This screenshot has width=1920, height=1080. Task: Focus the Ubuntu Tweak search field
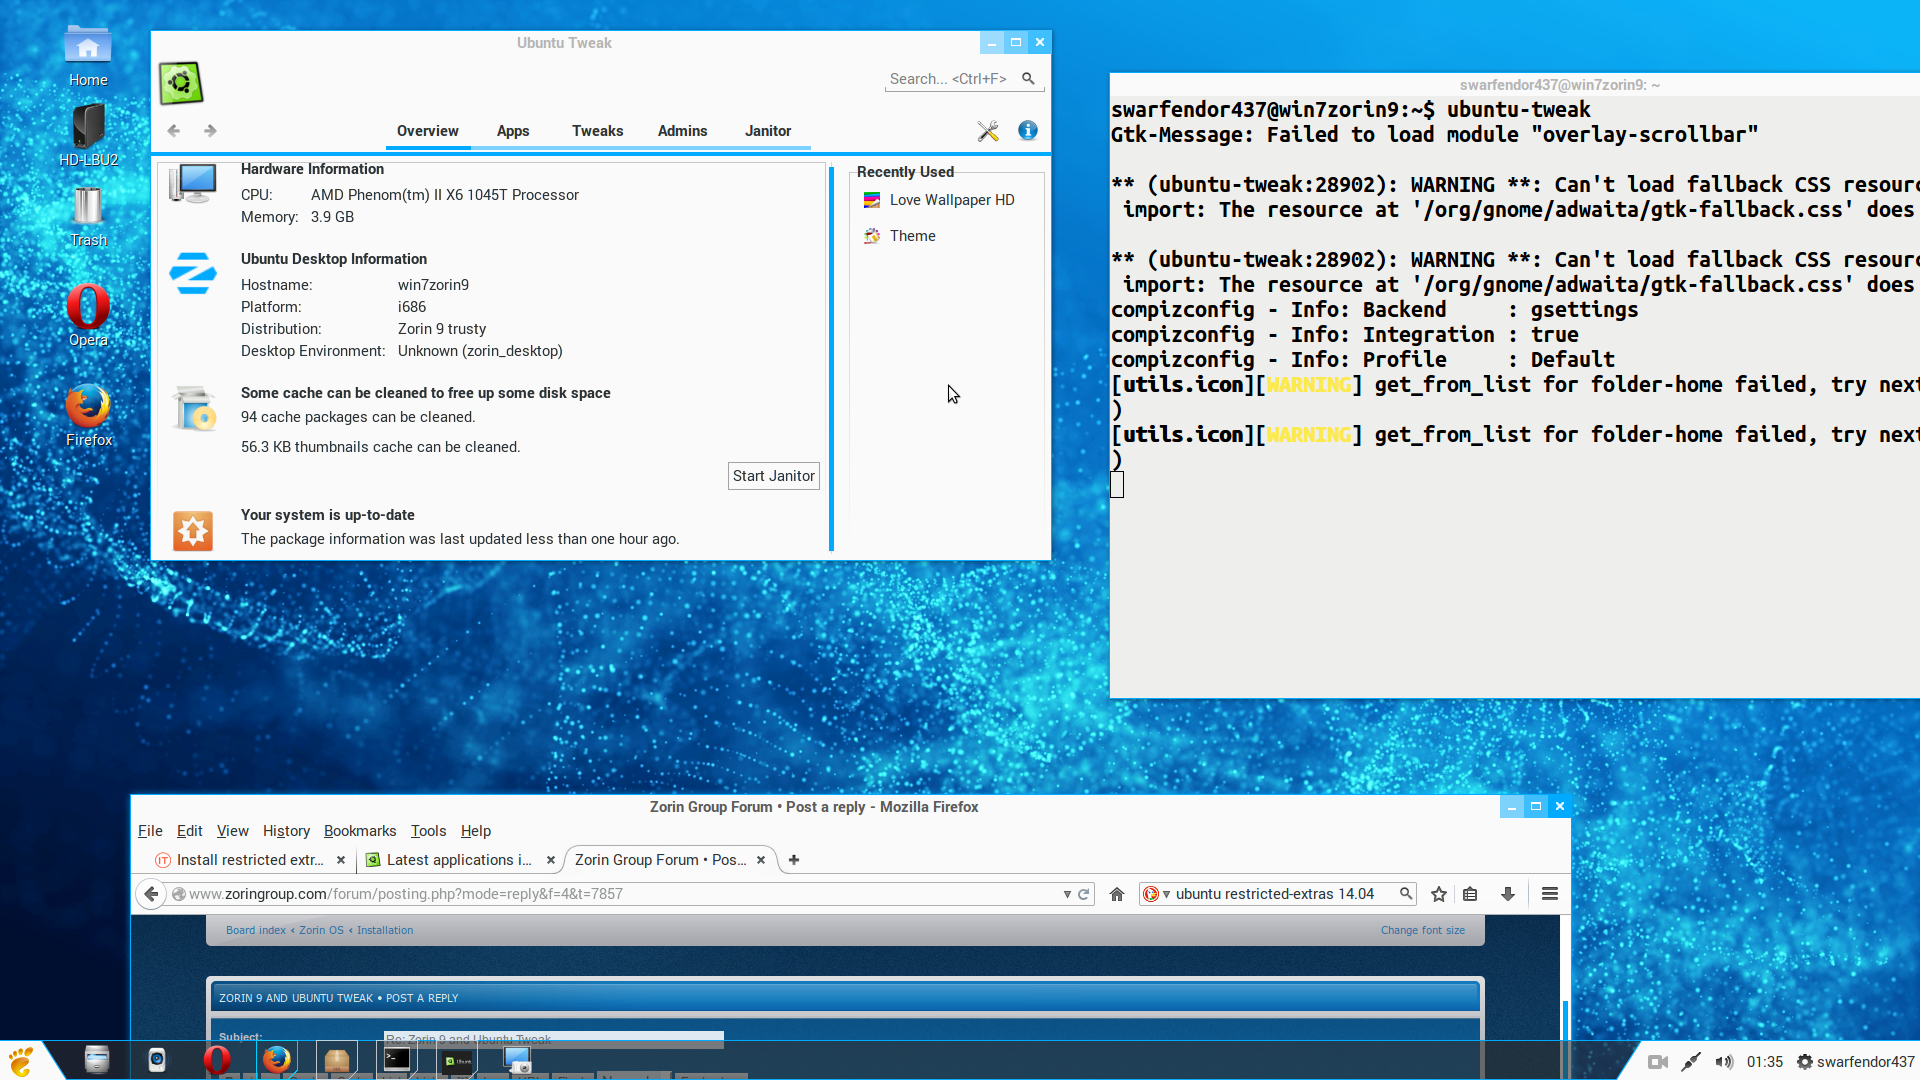coord(950,79)
